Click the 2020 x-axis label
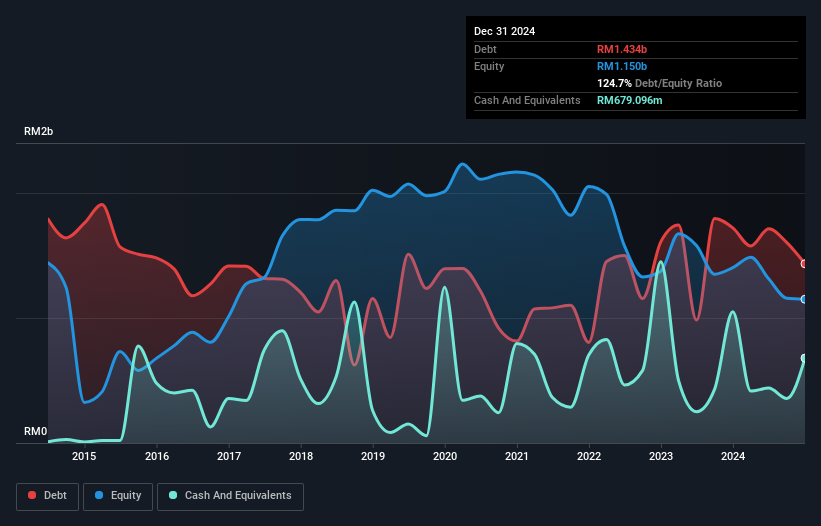 point(445,456)
